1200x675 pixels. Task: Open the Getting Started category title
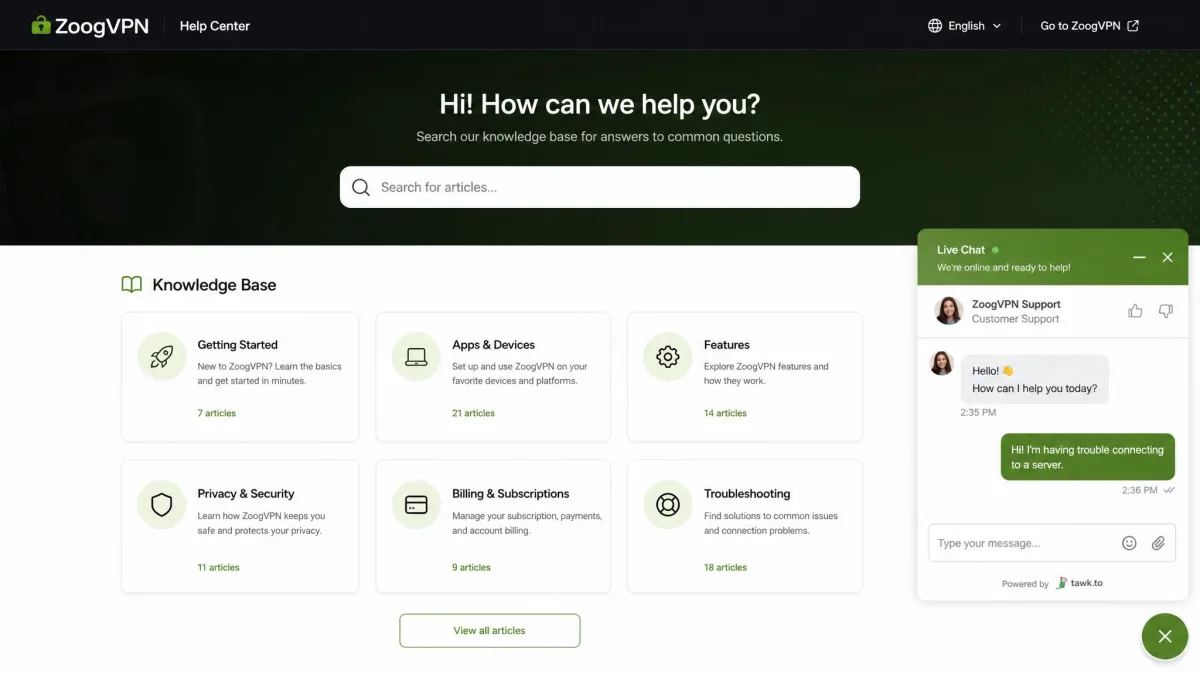238,345
